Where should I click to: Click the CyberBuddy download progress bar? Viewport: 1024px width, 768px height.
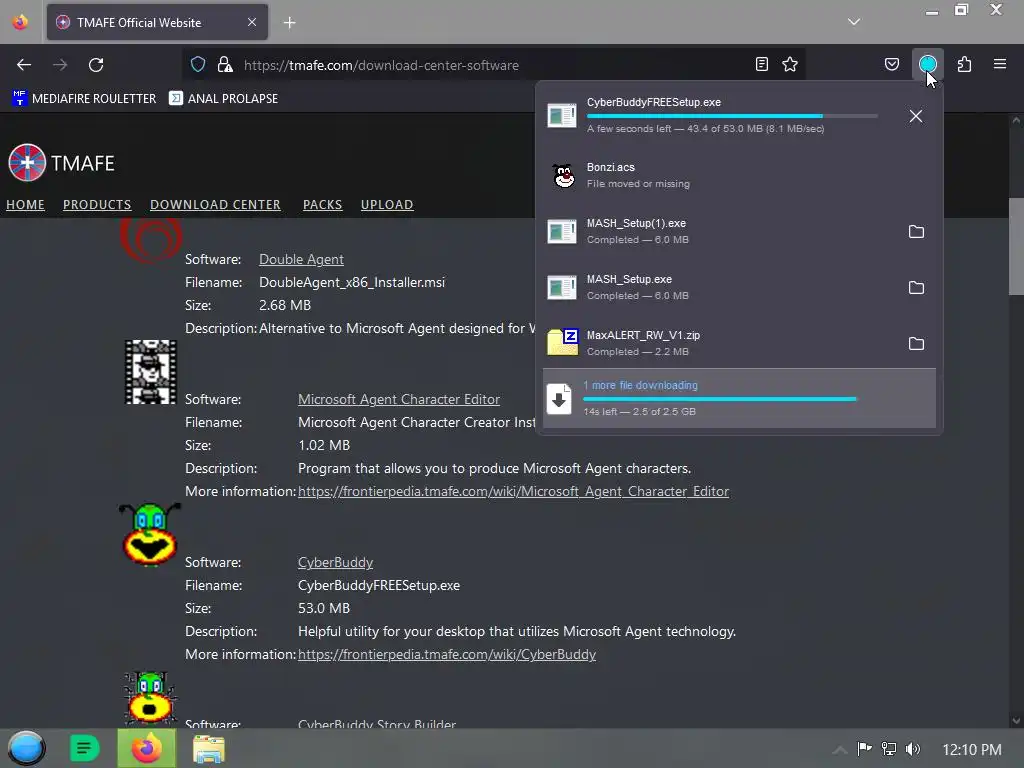(731, 116)
